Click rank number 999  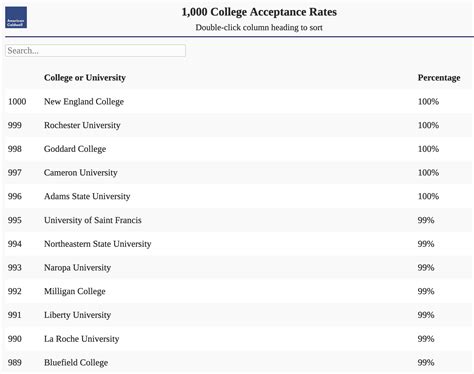tap(15, 125)
